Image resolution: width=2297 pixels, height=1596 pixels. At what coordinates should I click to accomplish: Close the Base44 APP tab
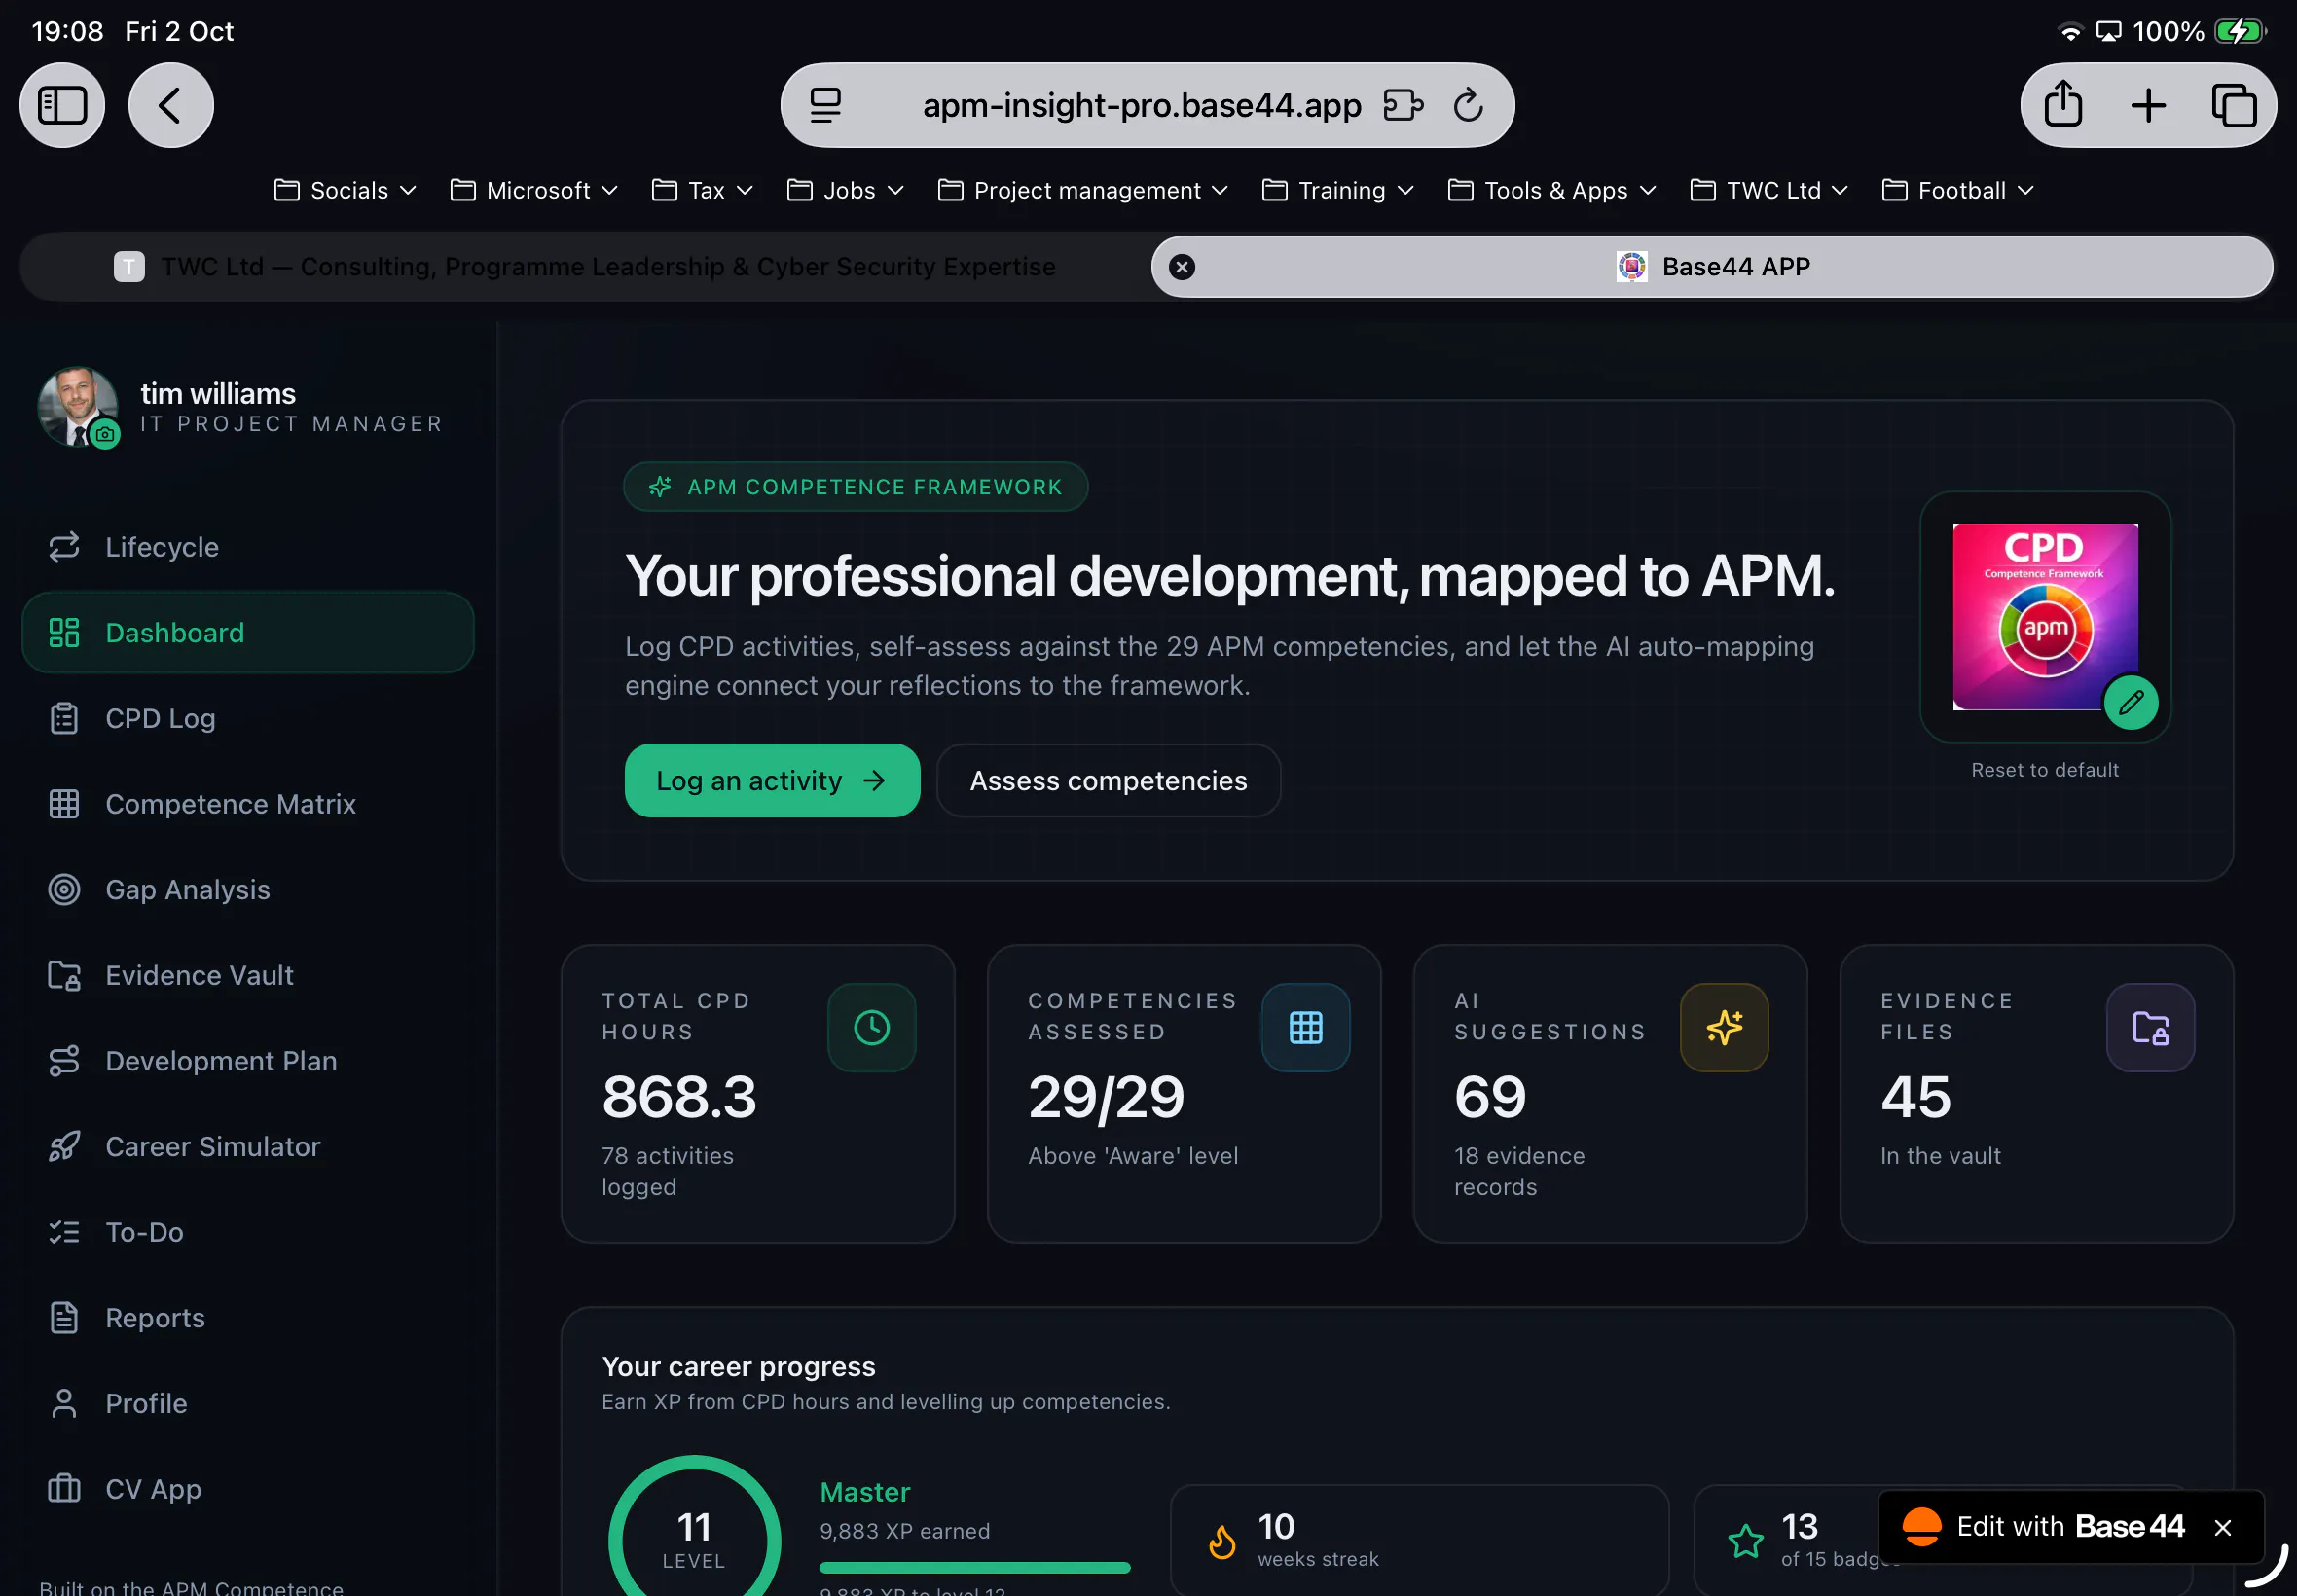coord(1182,267)
